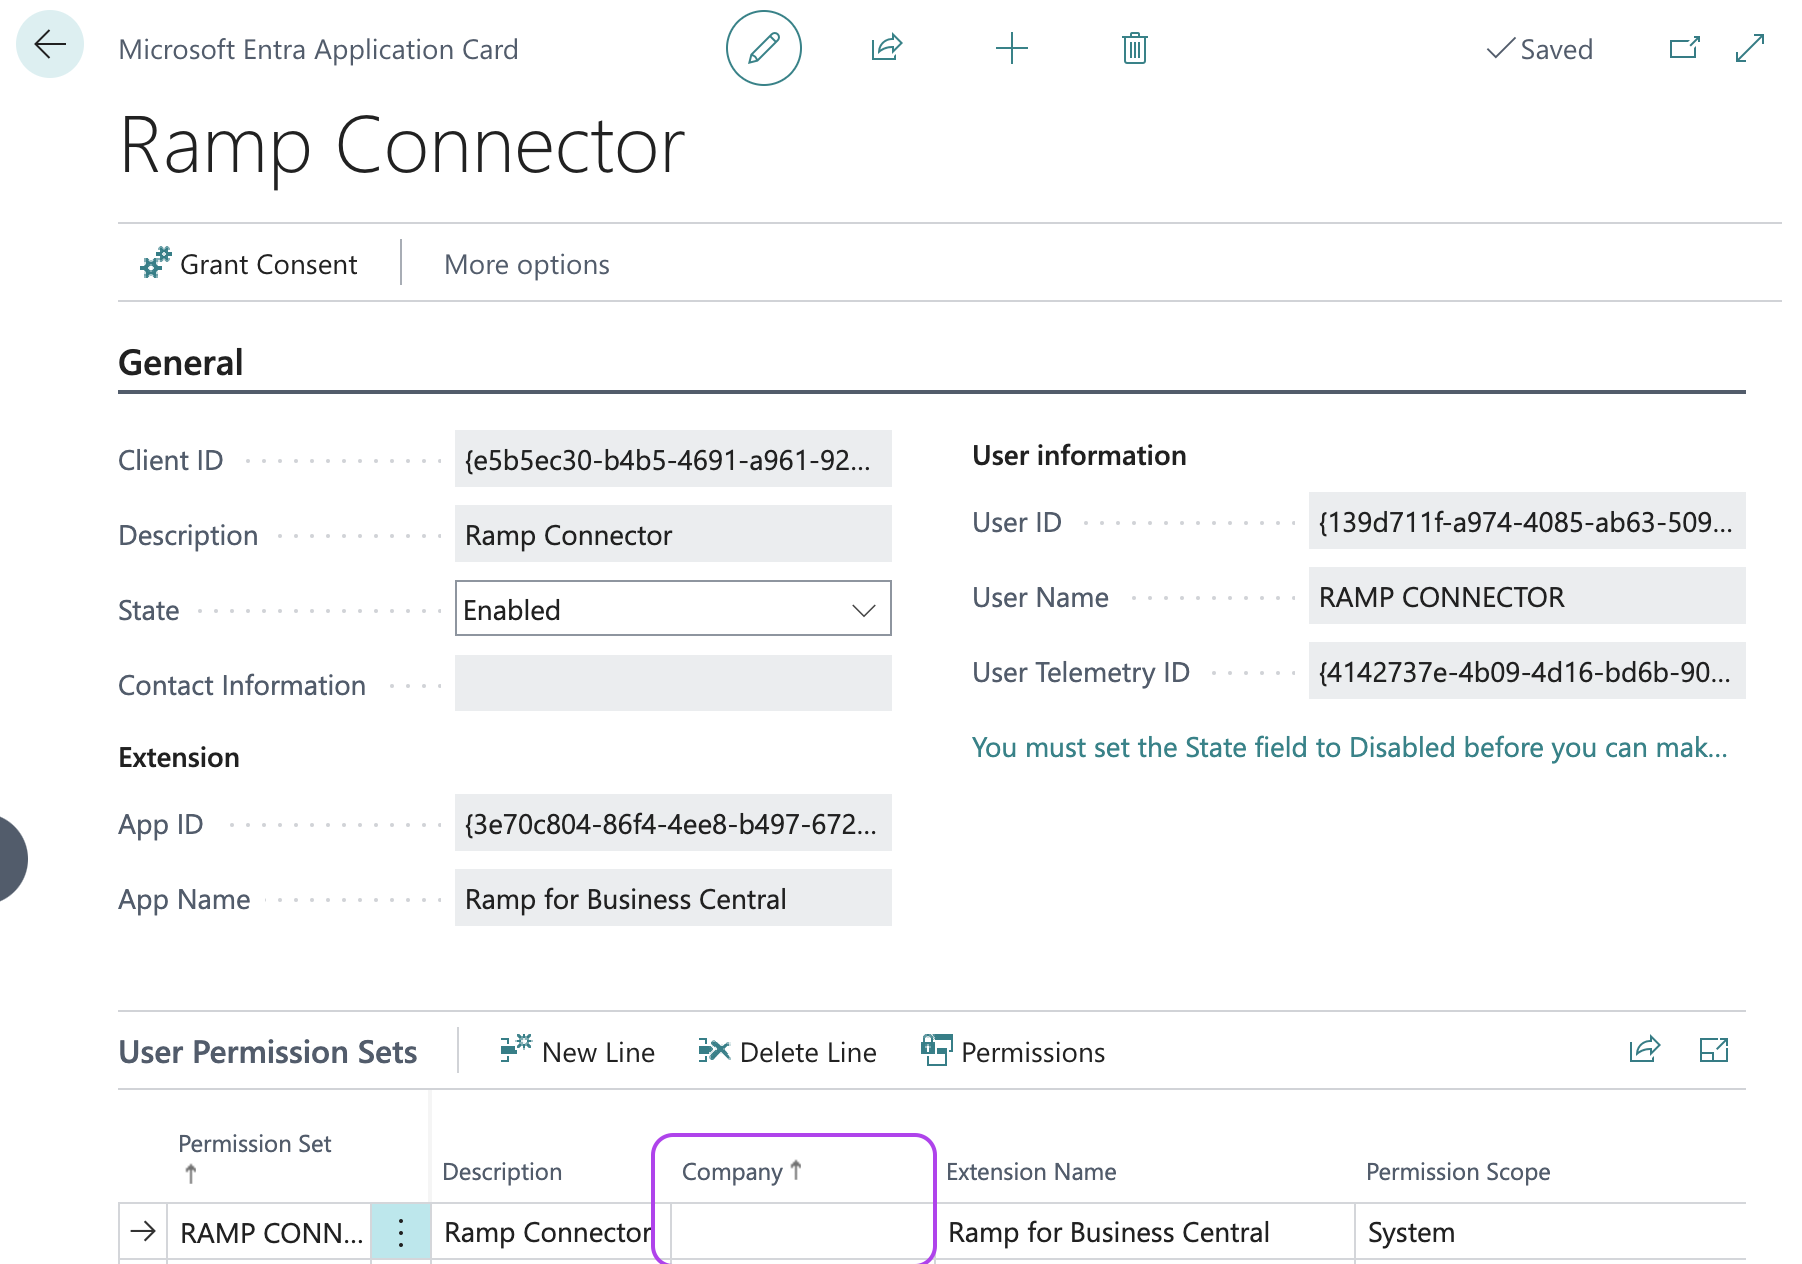1802x1264 pixels.
Task: Click the Description column header
Action: click(x=502, y=1171)
